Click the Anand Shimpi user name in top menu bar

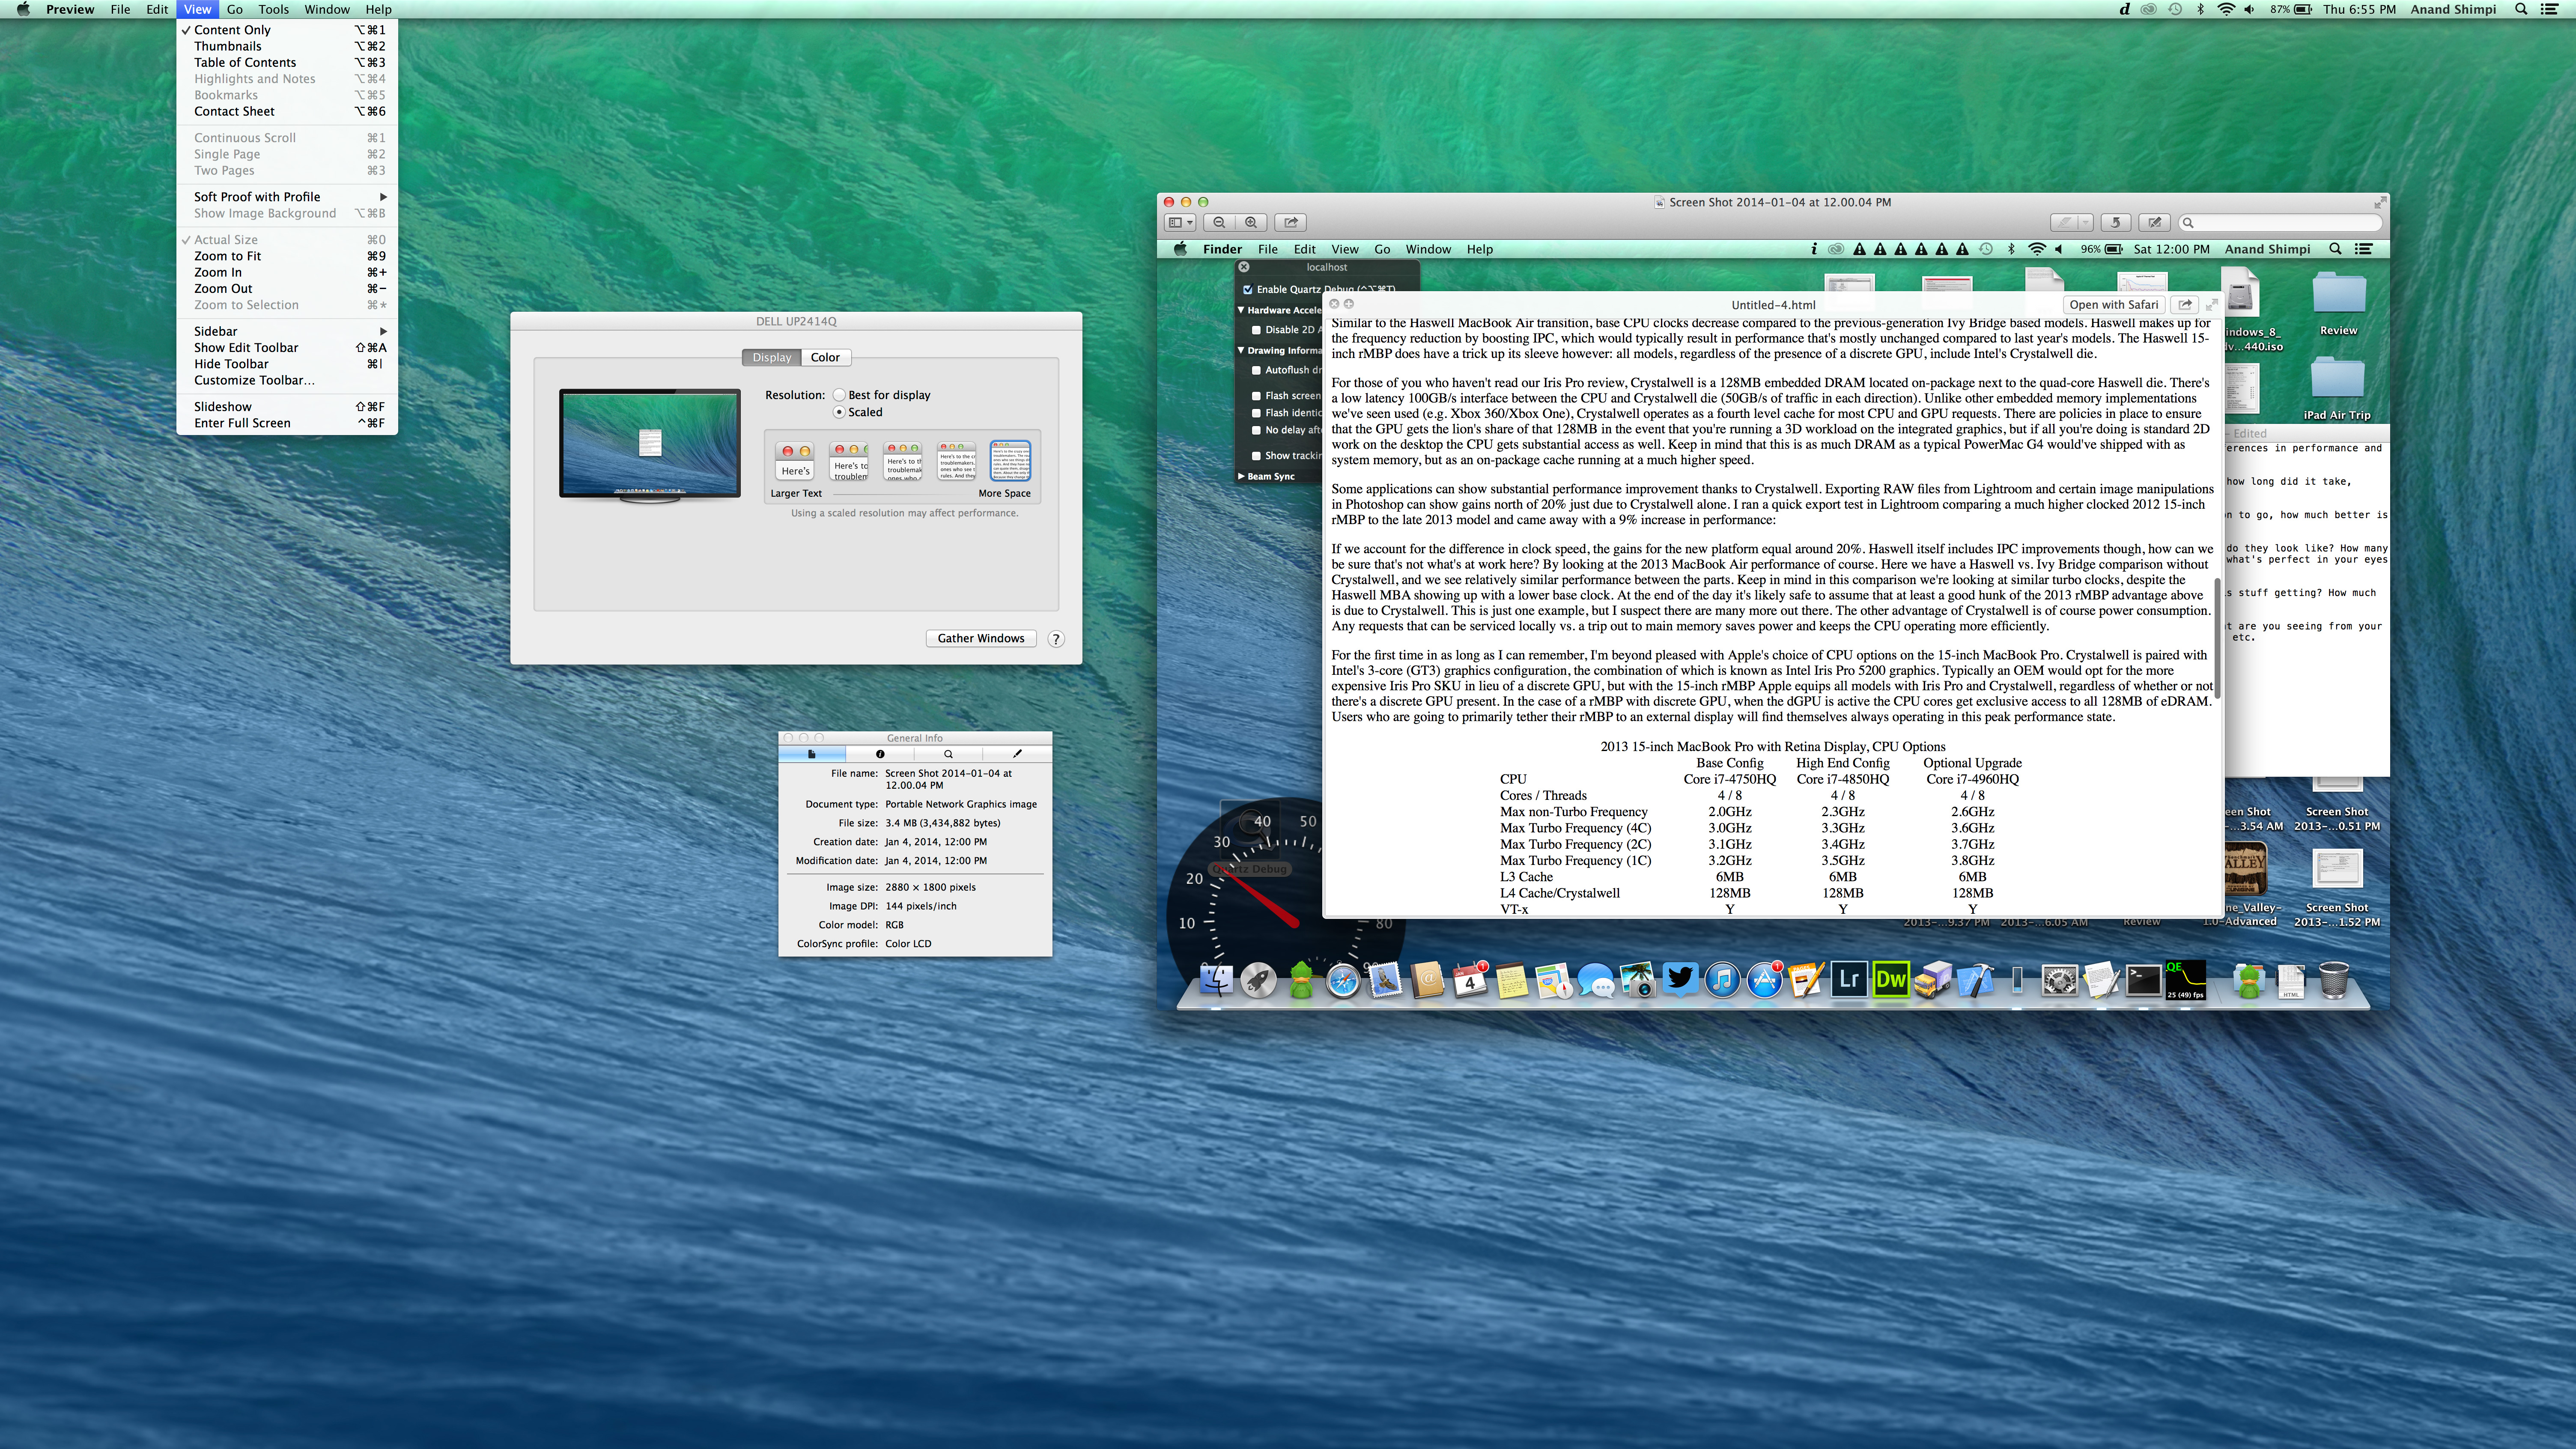pyautogui.click(x=2453, y=9)
